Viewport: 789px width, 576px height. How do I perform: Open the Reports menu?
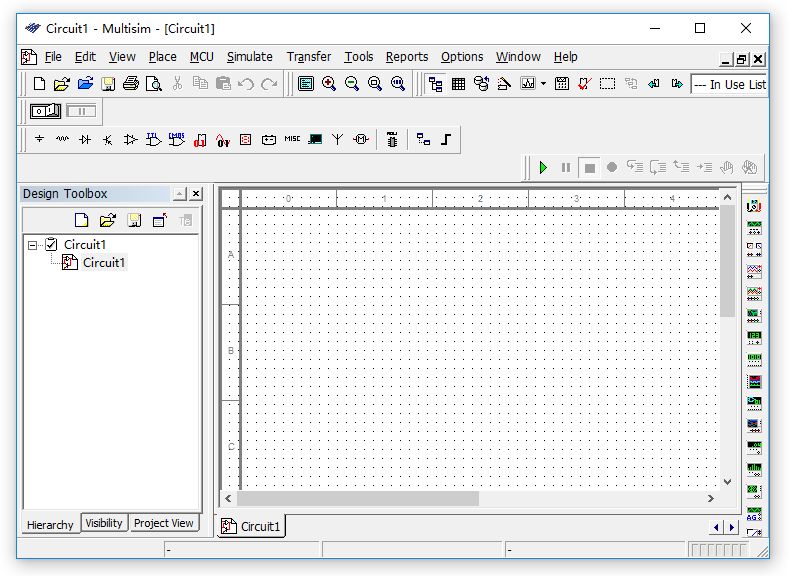407,57
